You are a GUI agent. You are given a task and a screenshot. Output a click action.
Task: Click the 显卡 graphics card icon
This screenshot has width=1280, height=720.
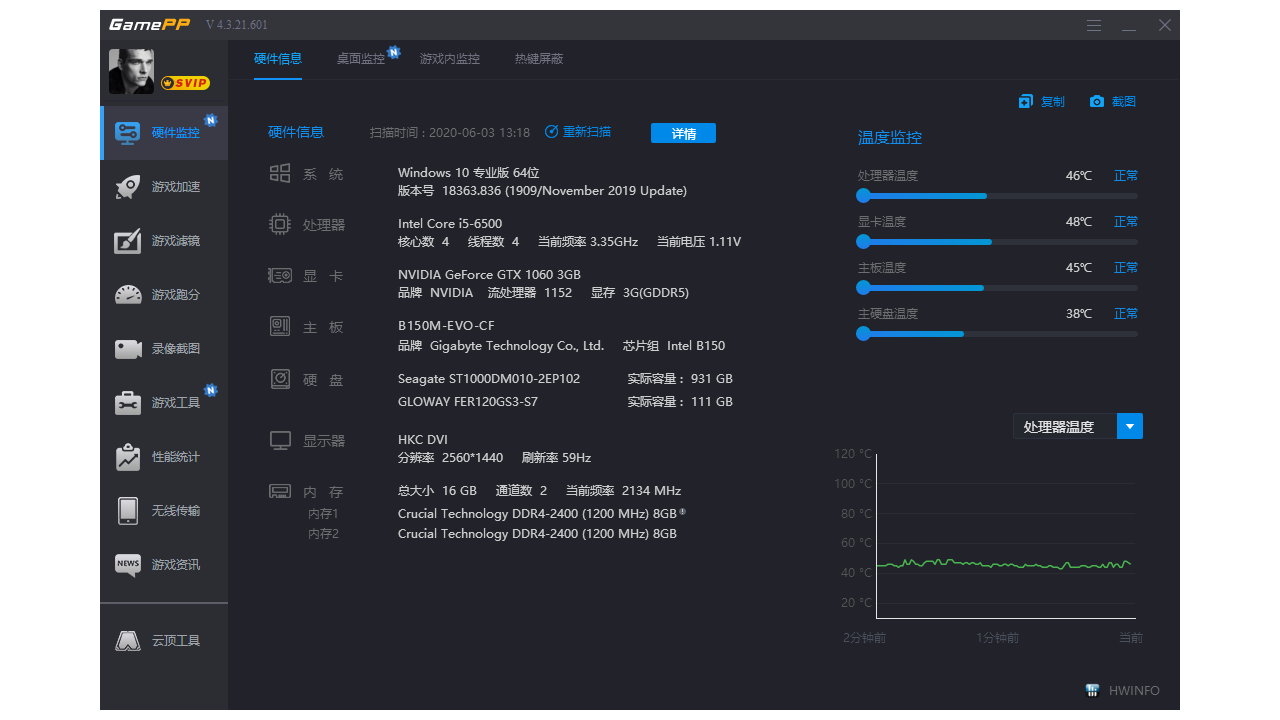pyautogui.click(x=280, y=275)
